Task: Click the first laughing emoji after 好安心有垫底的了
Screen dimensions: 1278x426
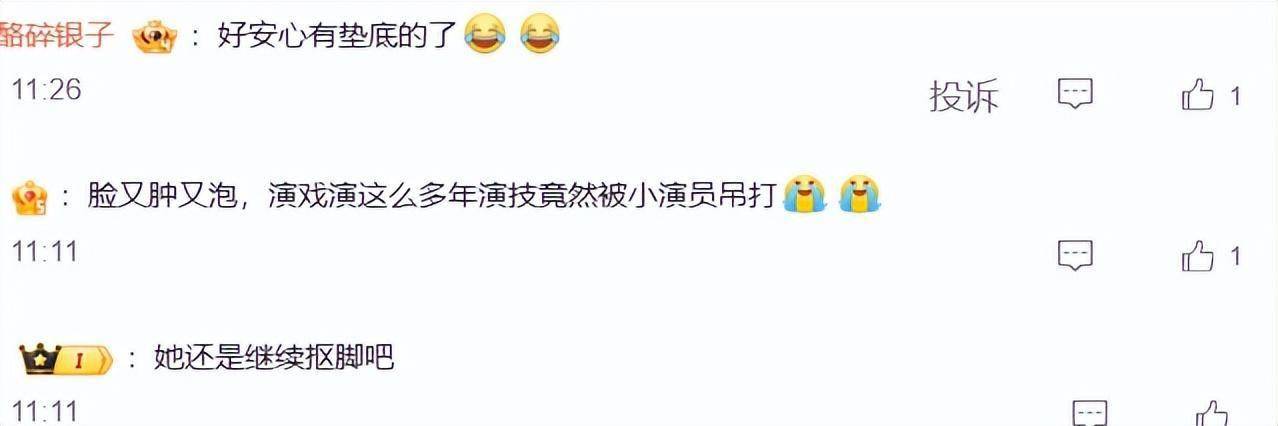Action: [x=486, y=36]
